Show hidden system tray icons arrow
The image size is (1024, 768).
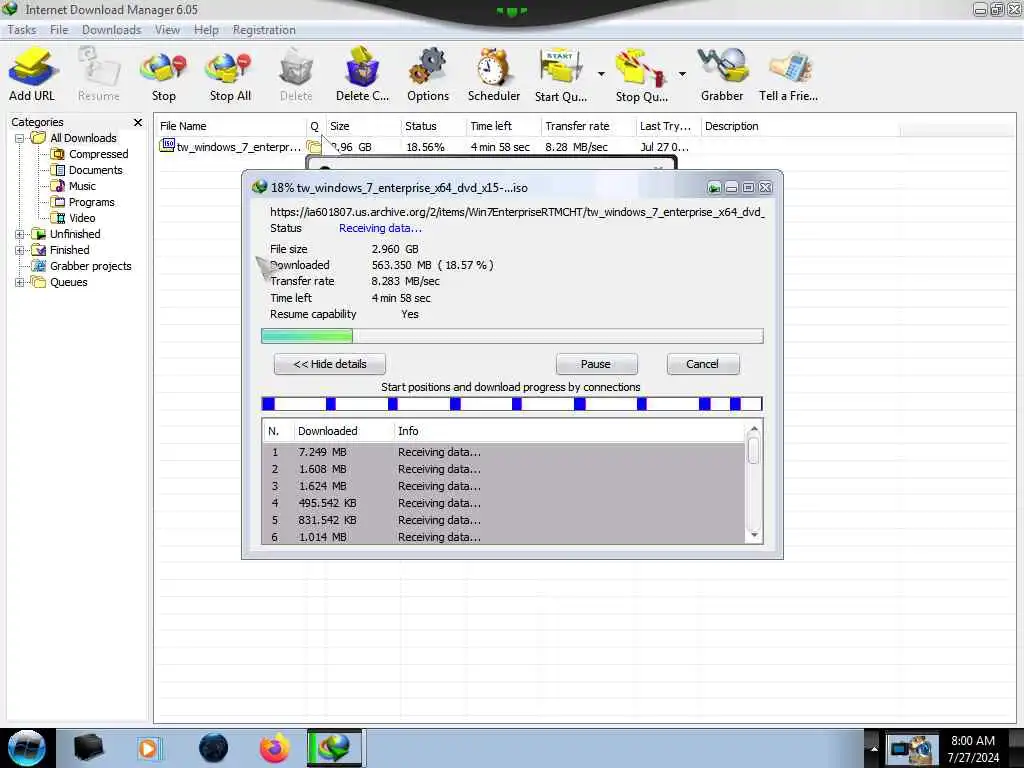(x=874, y=748)
